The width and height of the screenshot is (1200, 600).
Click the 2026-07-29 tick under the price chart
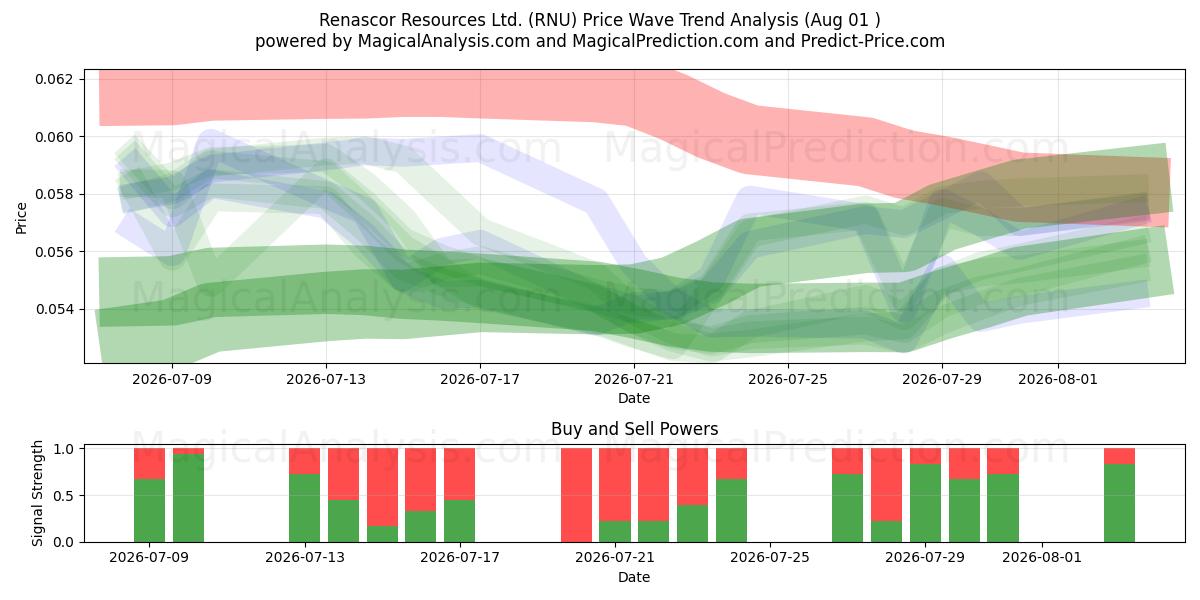pyautogui.click(x=942, y=379)
